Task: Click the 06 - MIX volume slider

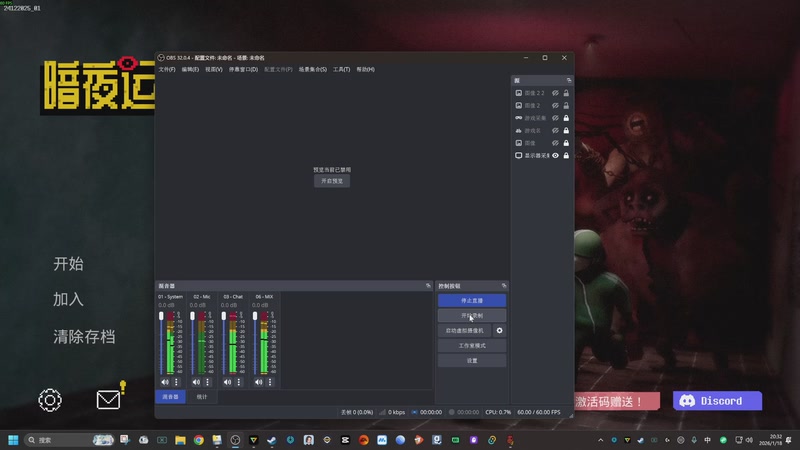Action: pyautogui.click(x=255, y=343)
